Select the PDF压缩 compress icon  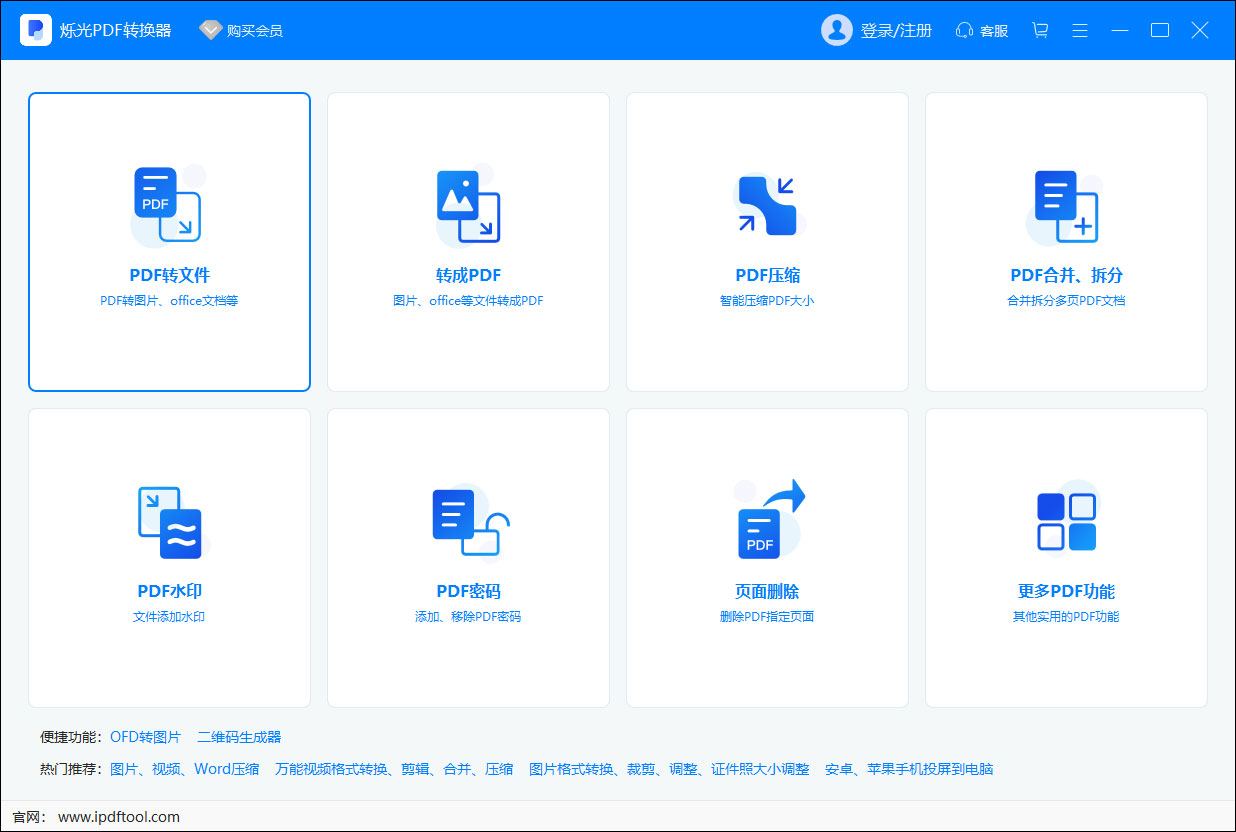767,205
